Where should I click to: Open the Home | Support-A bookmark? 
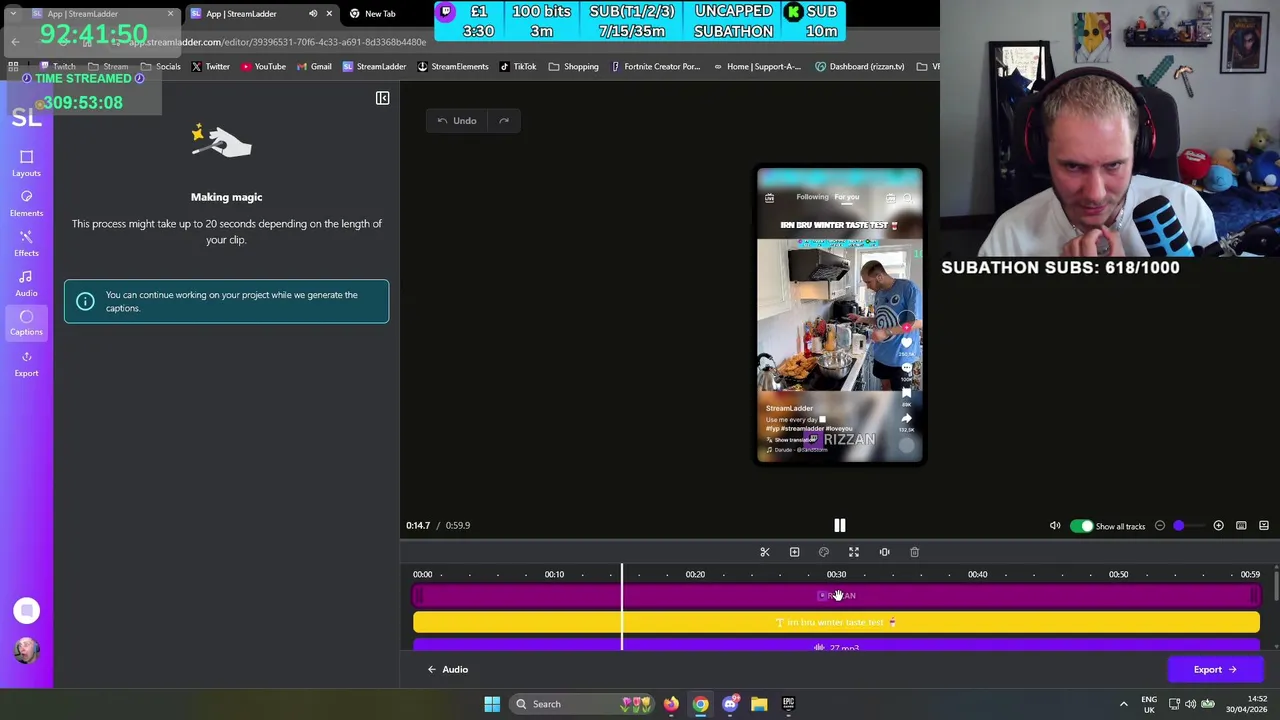(x=757, y=67)
